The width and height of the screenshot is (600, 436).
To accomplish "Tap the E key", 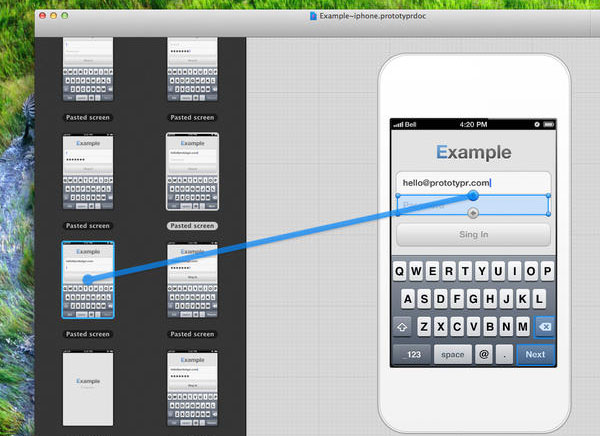I will pyautogui.click(x=432, y=271).
